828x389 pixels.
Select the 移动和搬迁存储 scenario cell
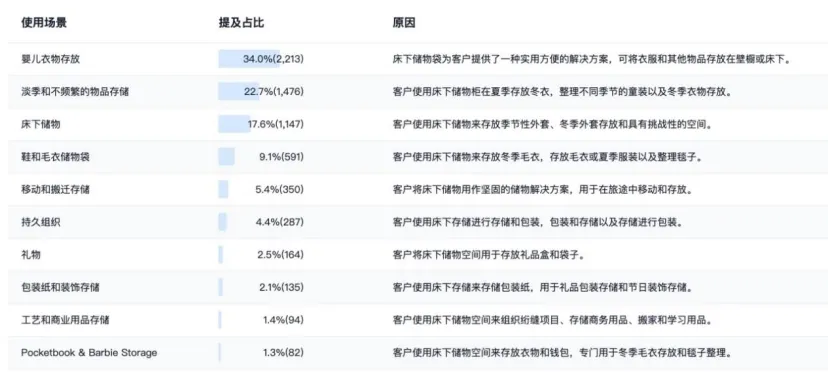55,189
